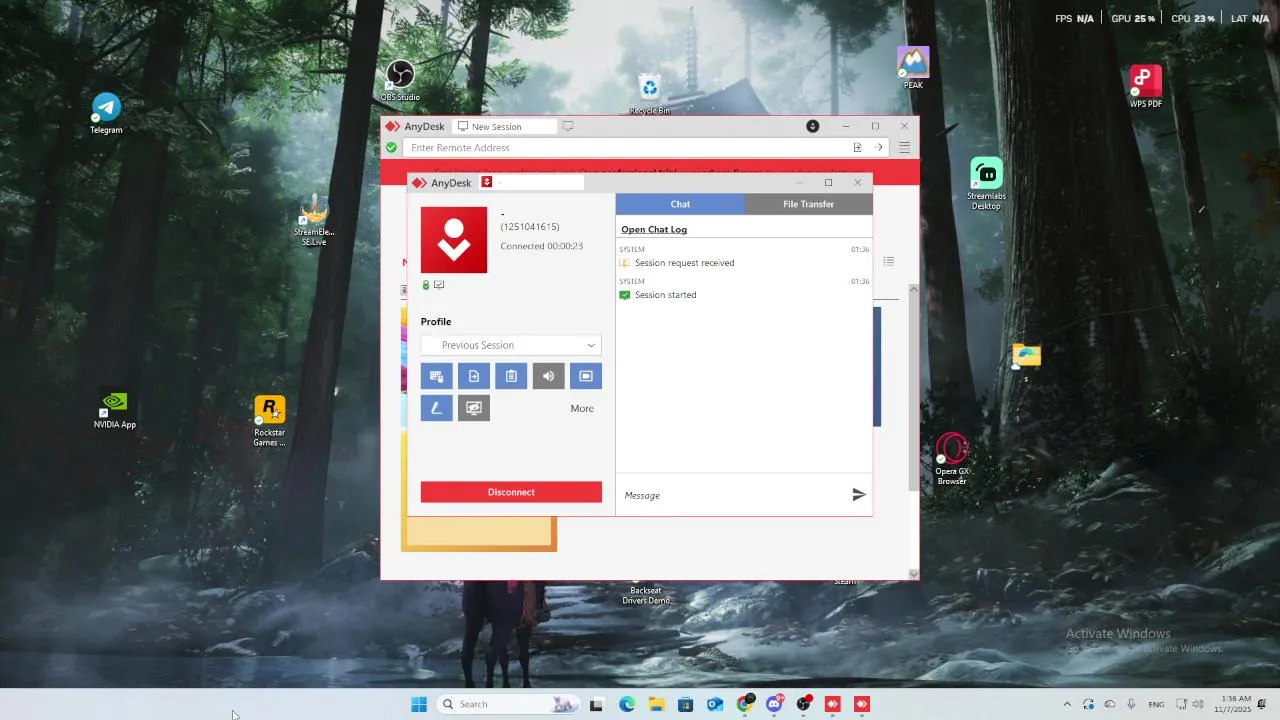Viewport: 1280px width, 720px height.
Task: Toggle session recording permission button
Action: (x=586, y=376)
